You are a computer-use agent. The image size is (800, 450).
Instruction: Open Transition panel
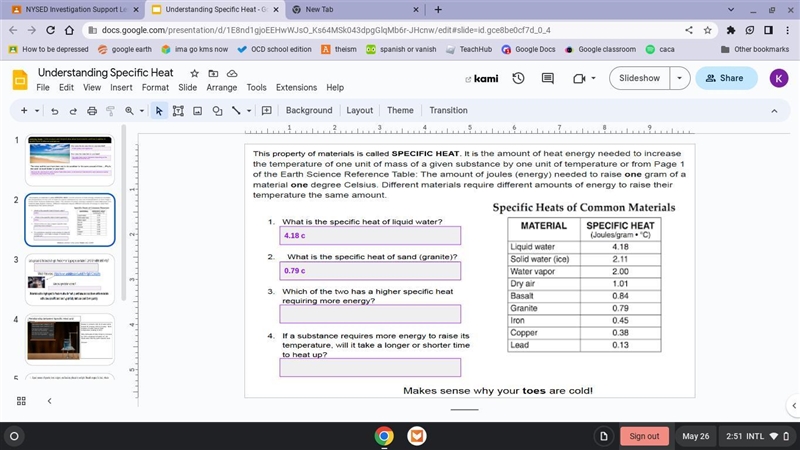pyautogui.click(x=448, y=111)
